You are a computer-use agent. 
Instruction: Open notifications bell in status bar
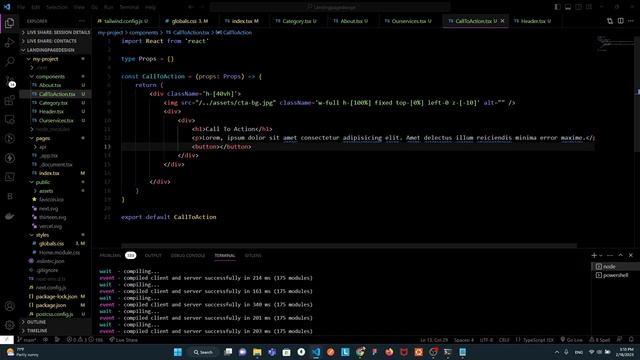click(631, 340)
